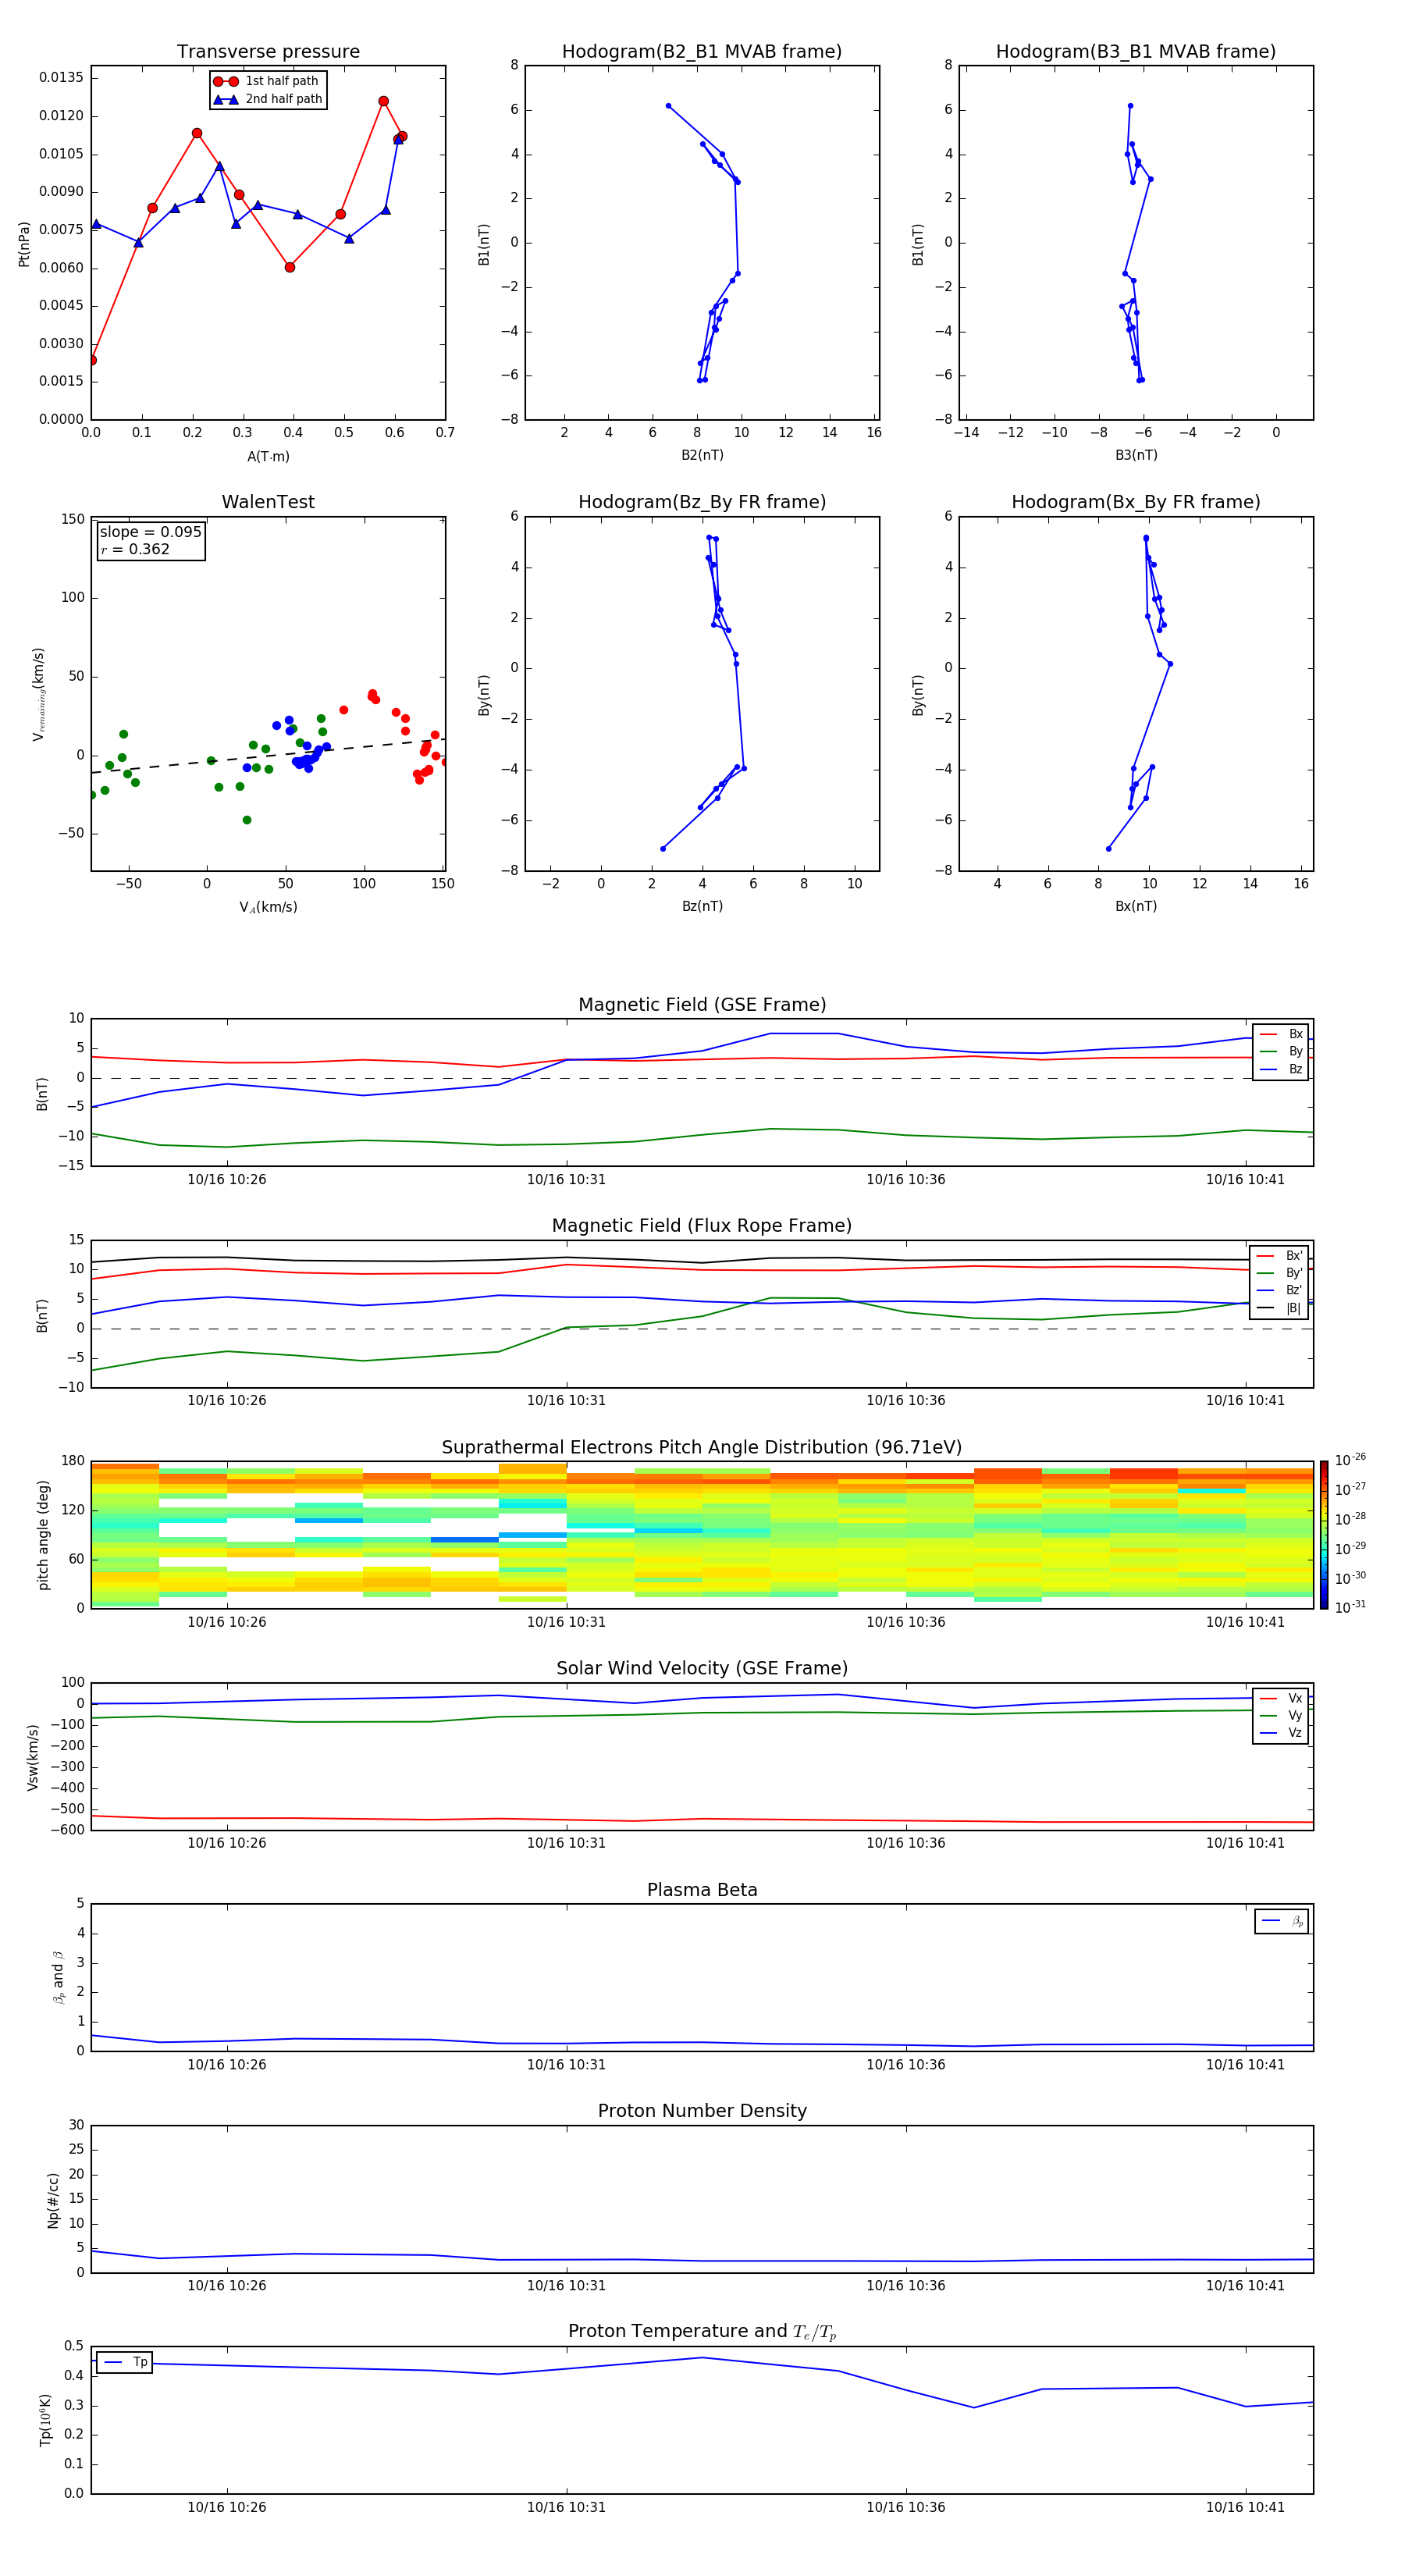Viewport: 1405px width, 2576px height.
Task: Click the 'Vsw(km/s)' y-axis label
Action: [33, 1757]
